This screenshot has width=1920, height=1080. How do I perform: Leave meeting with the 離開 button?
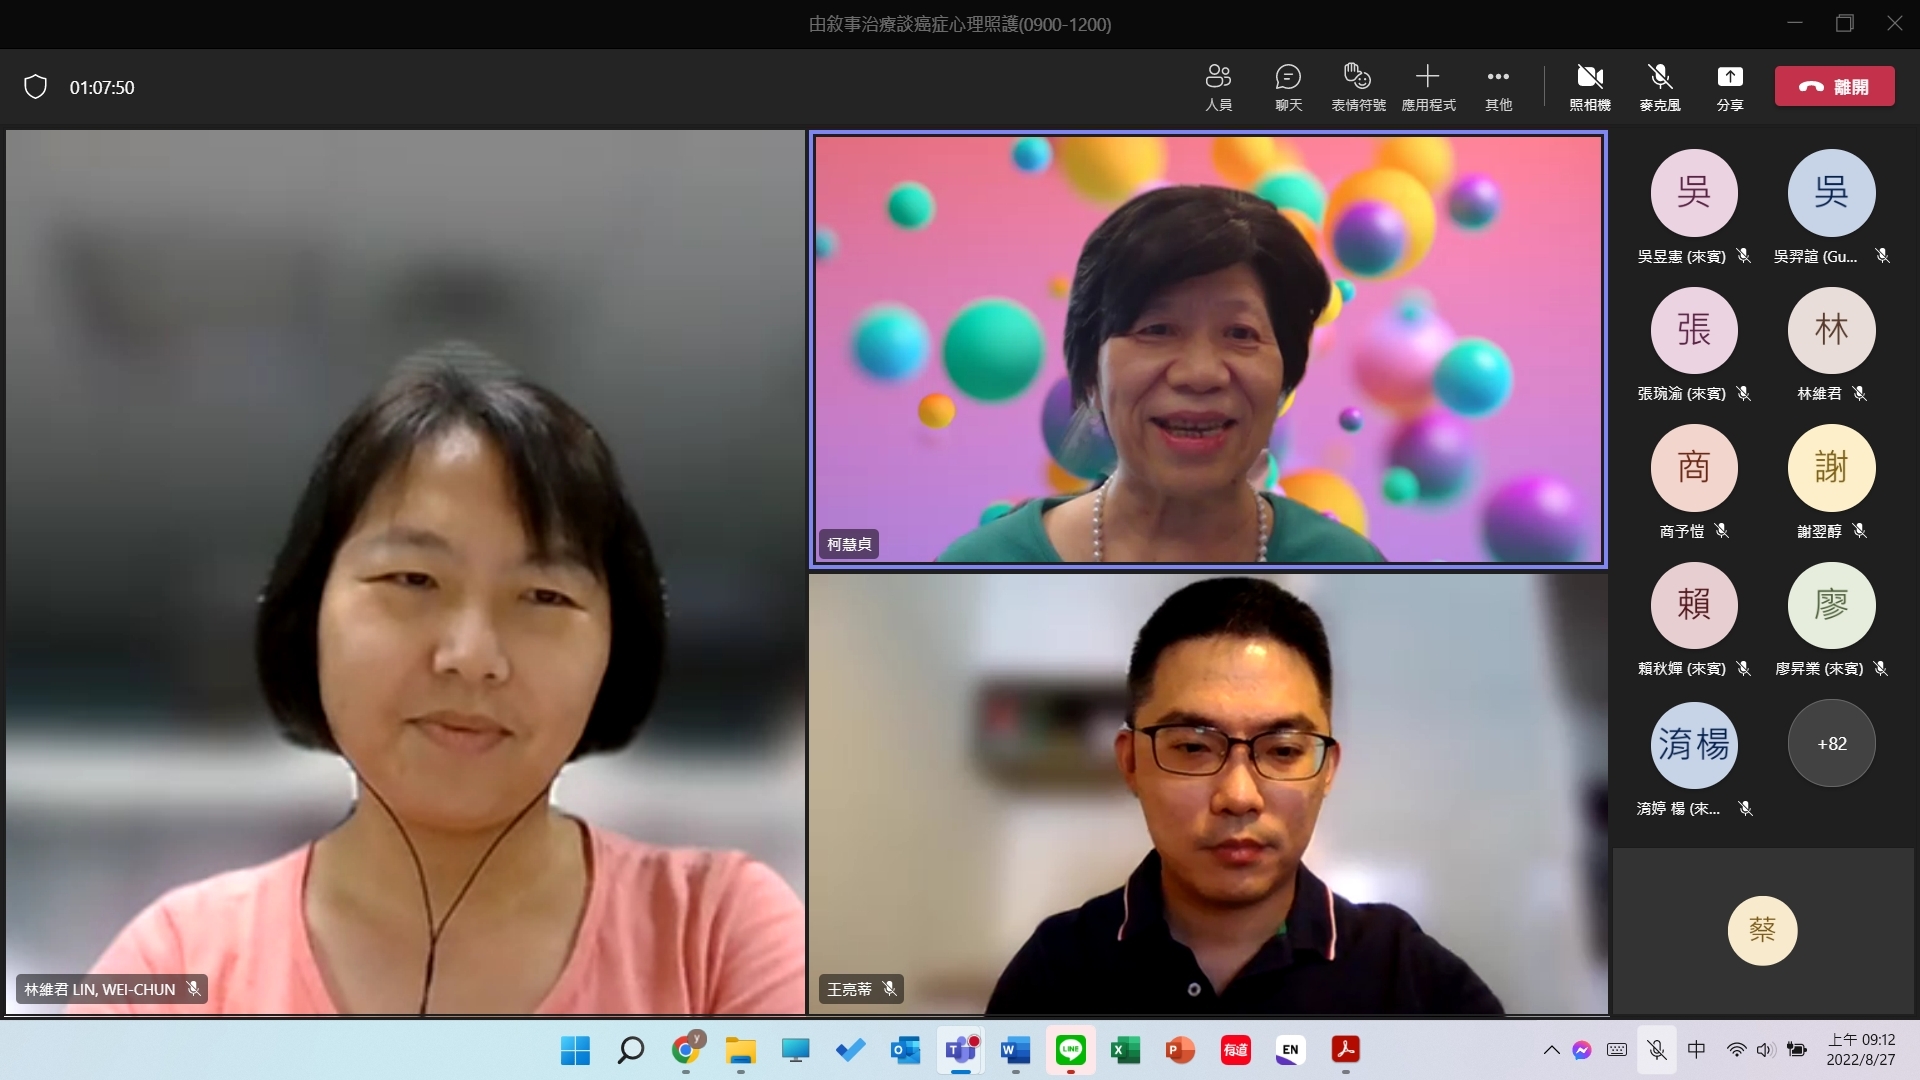(x=1834, y=86)
